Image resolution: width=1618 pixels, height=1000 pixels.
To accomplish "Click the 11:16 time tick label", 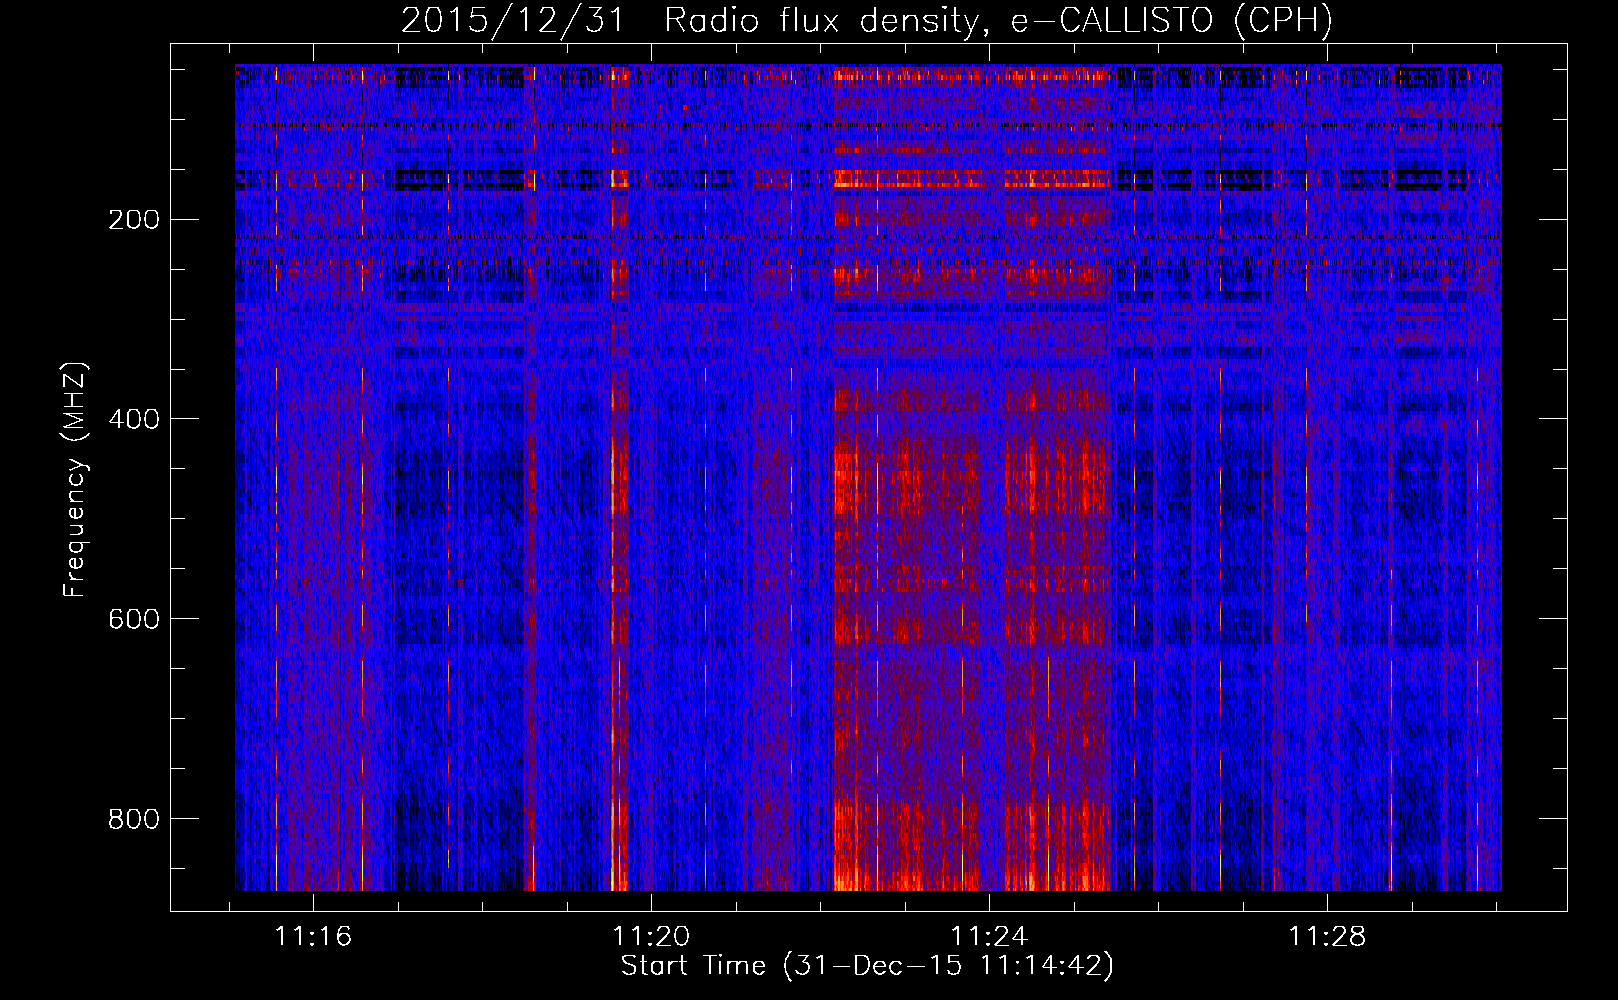I will coord(314,937).
